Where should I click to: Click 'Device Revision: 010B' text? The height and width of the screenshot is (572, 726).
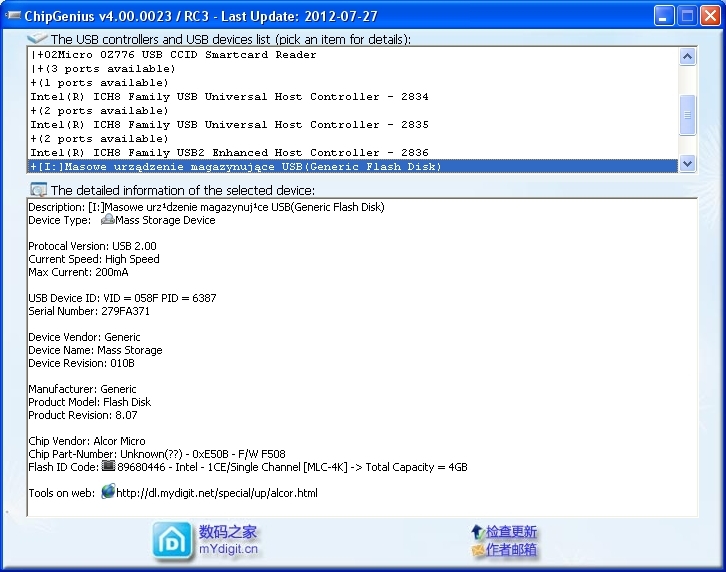(x=81, y=363)
